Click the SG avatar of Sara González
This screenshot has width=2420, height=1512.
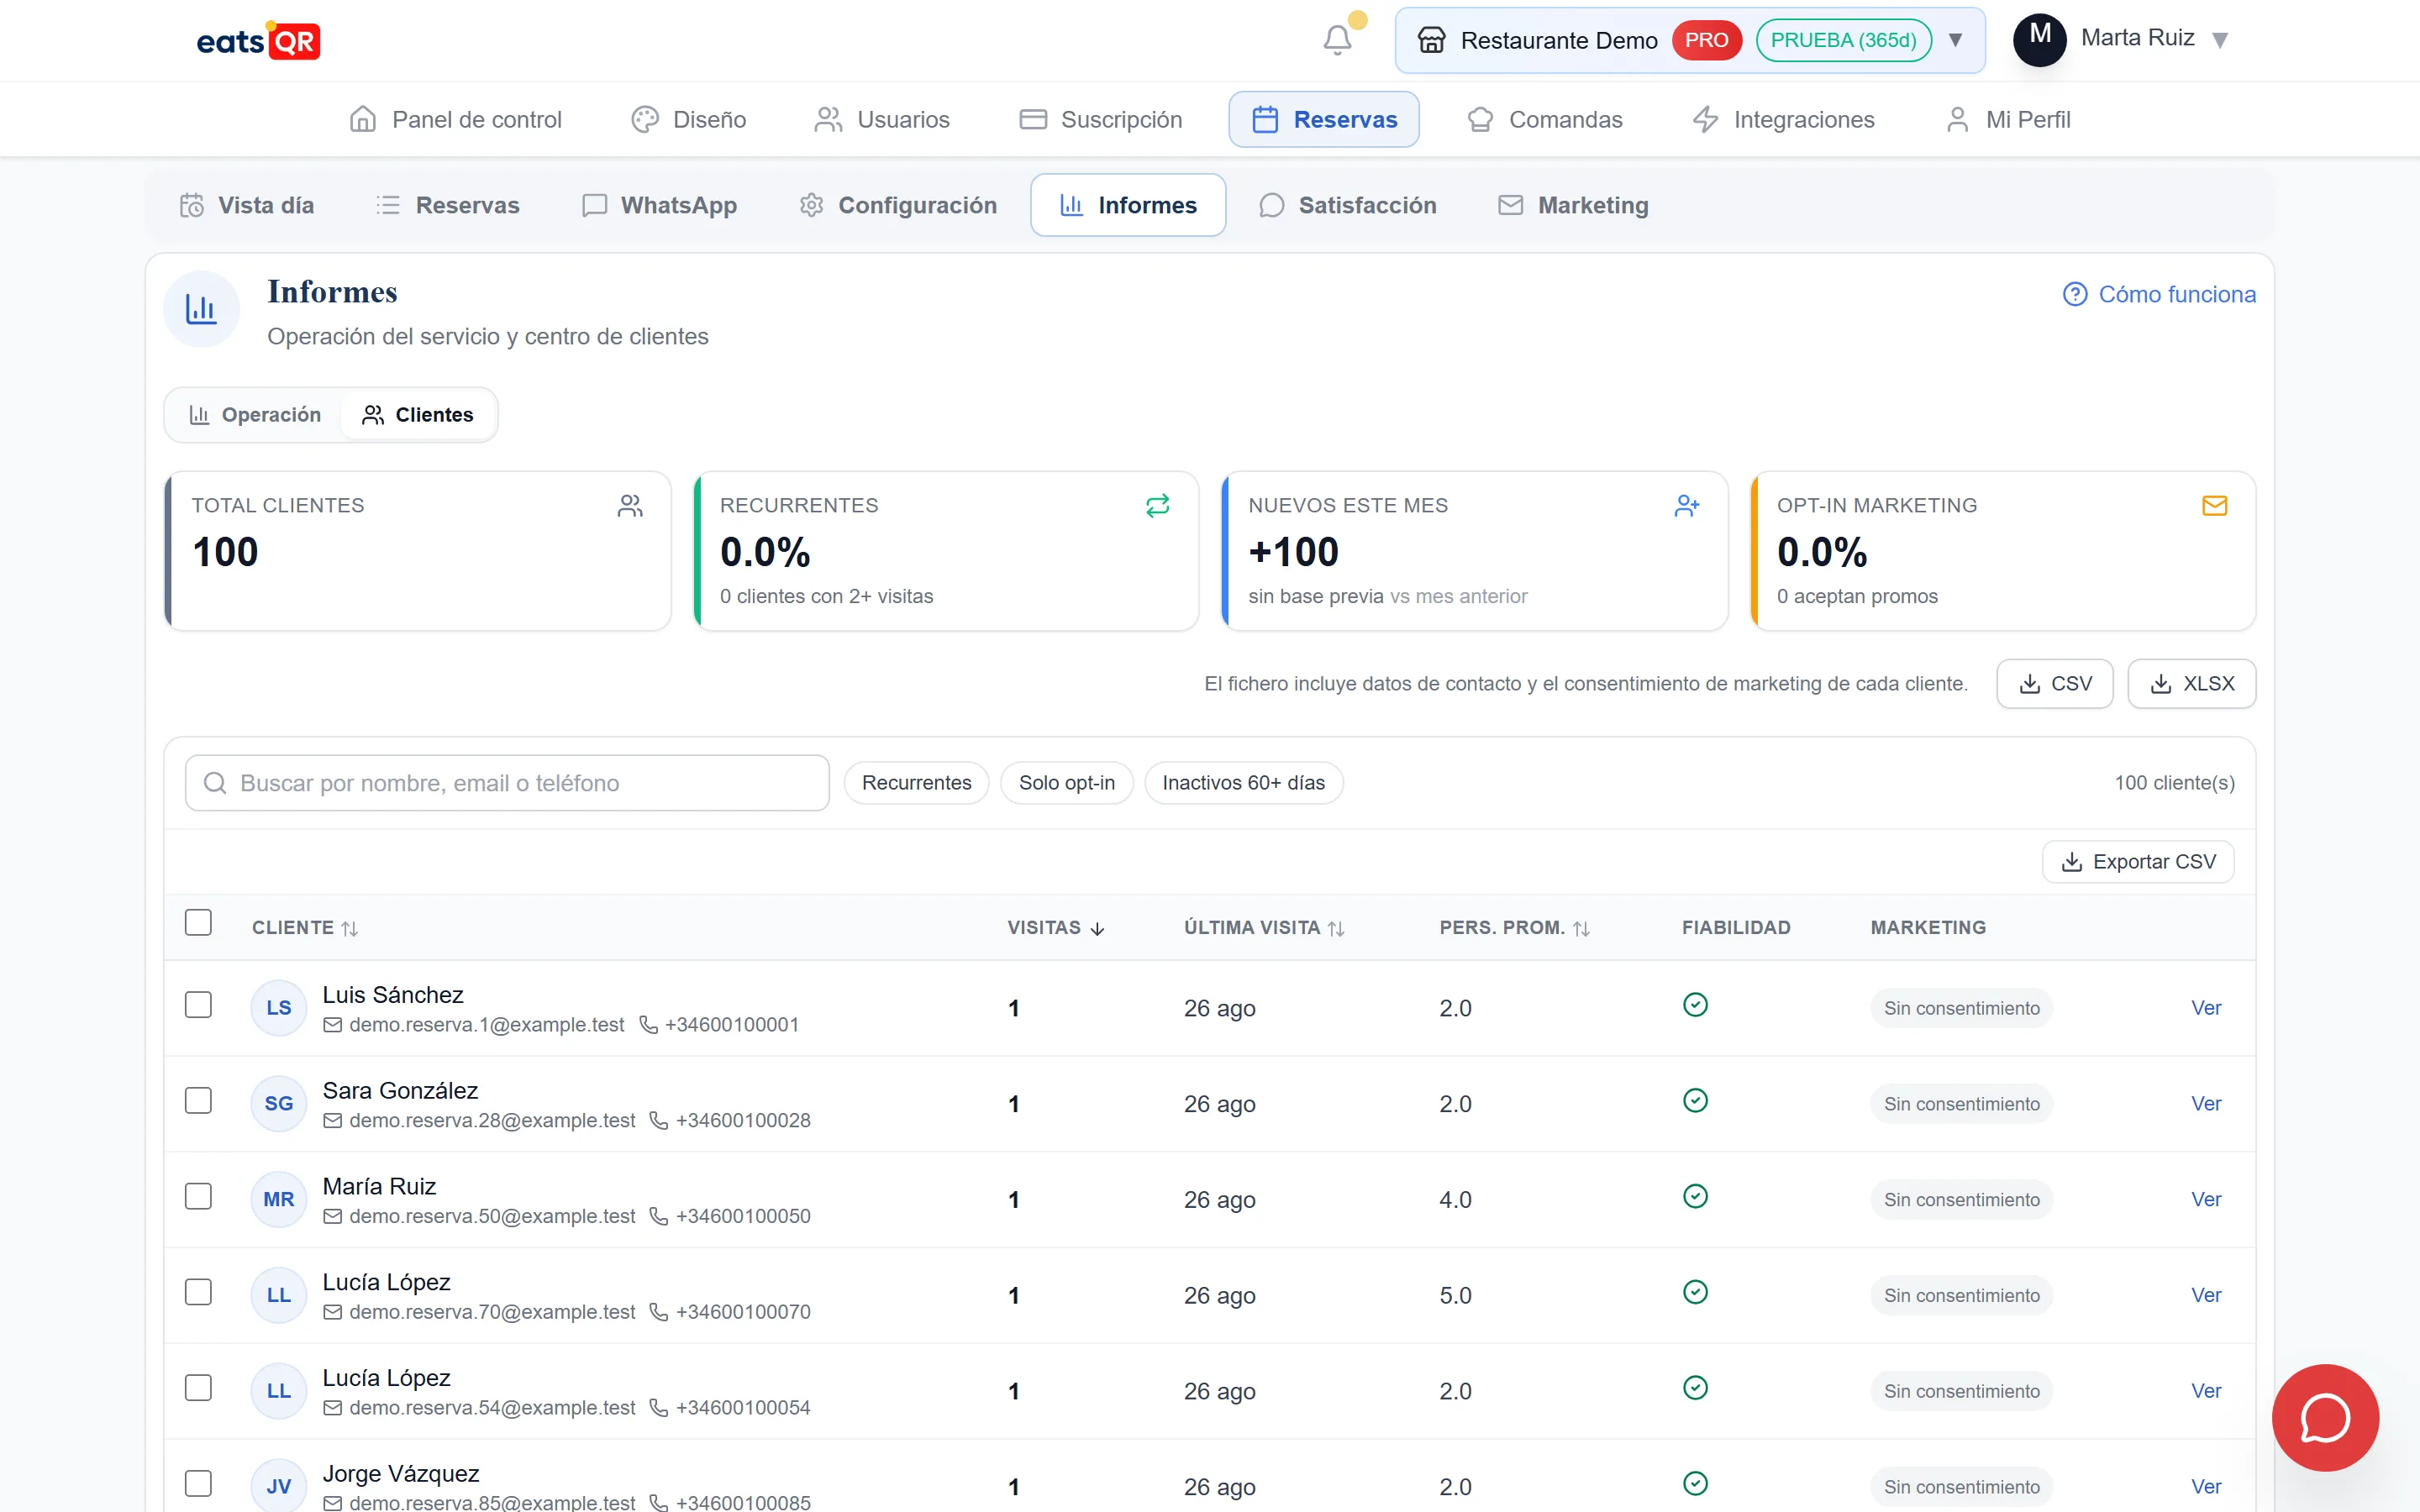[x=279, y=1104]
